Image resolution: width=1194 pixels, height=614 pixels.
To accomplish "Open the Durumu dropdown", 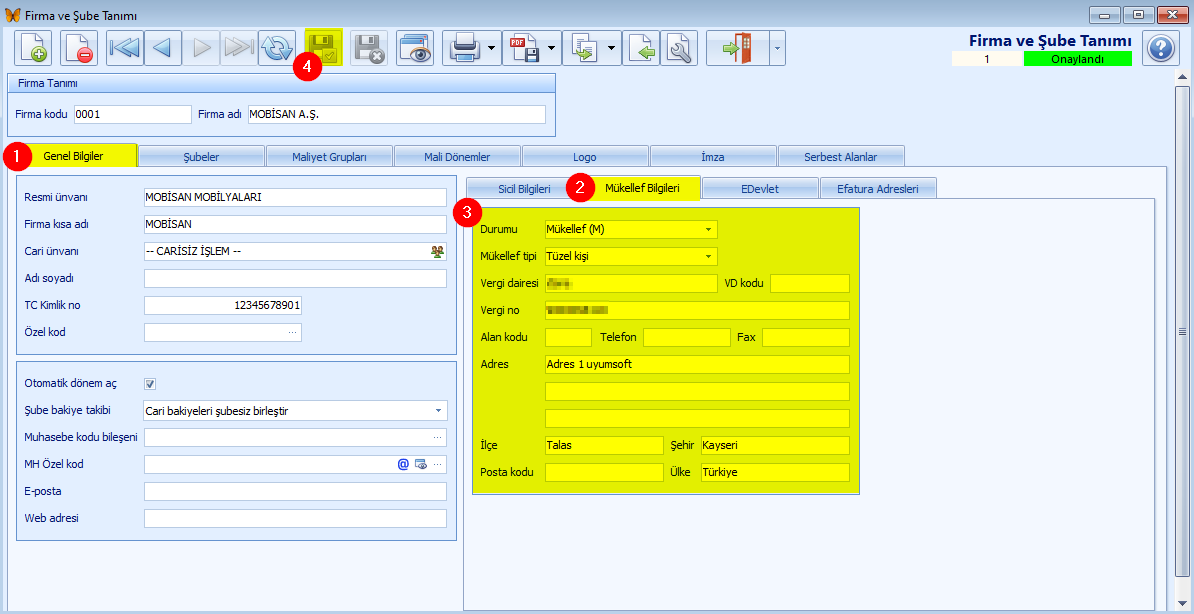I will (x=708, y=229).
